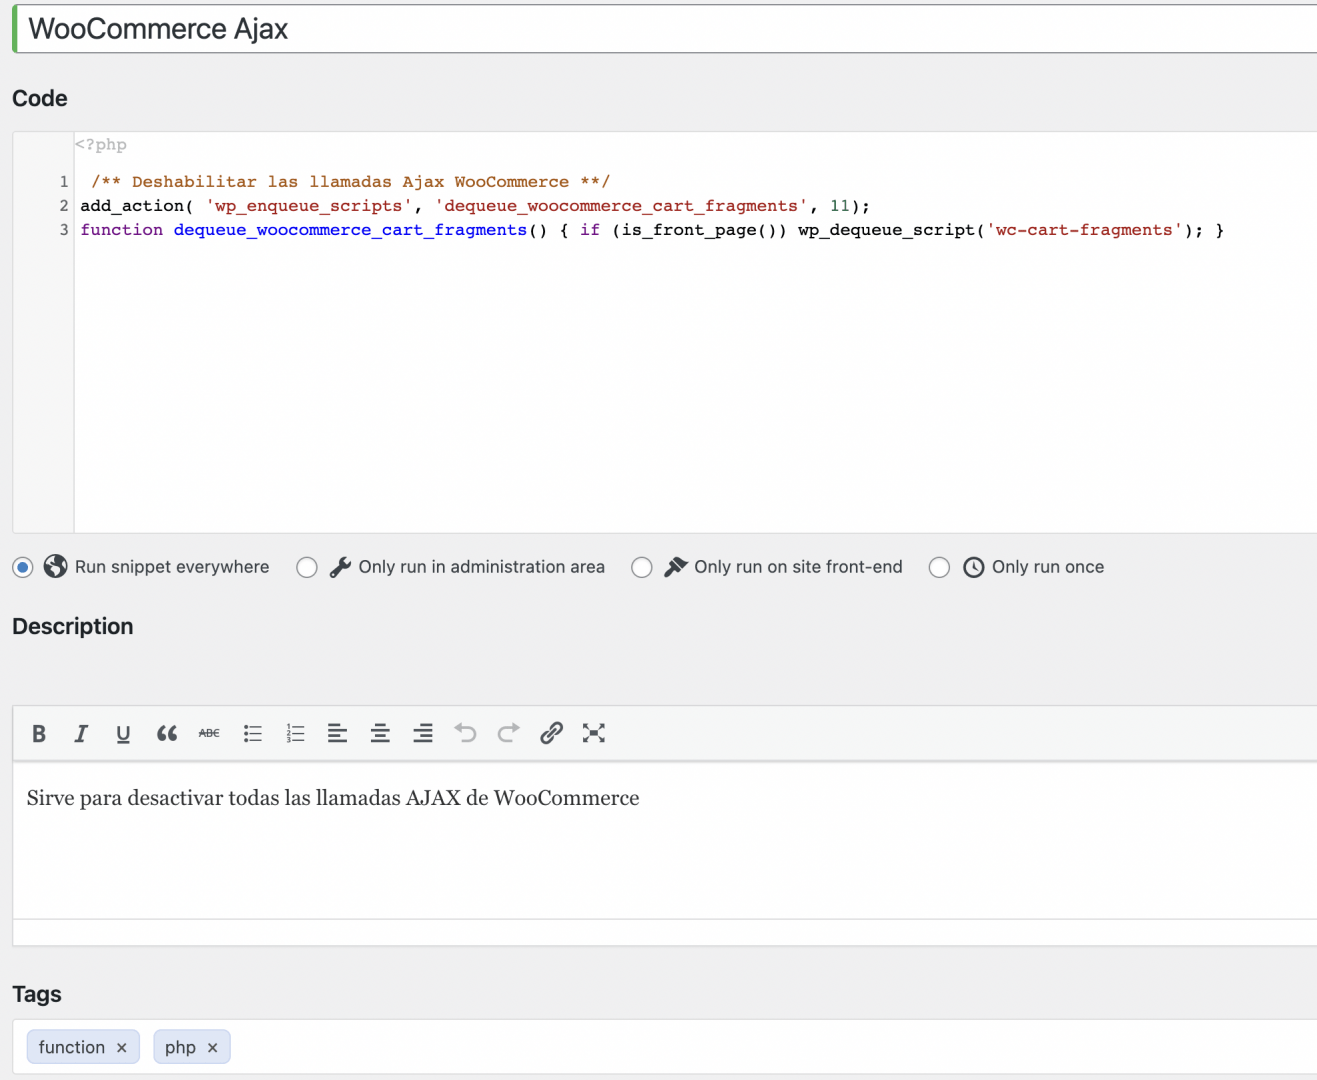Viewport: 1317px width, 1080px height.
Task: Insert a blockquote
Action: [167, 734]
